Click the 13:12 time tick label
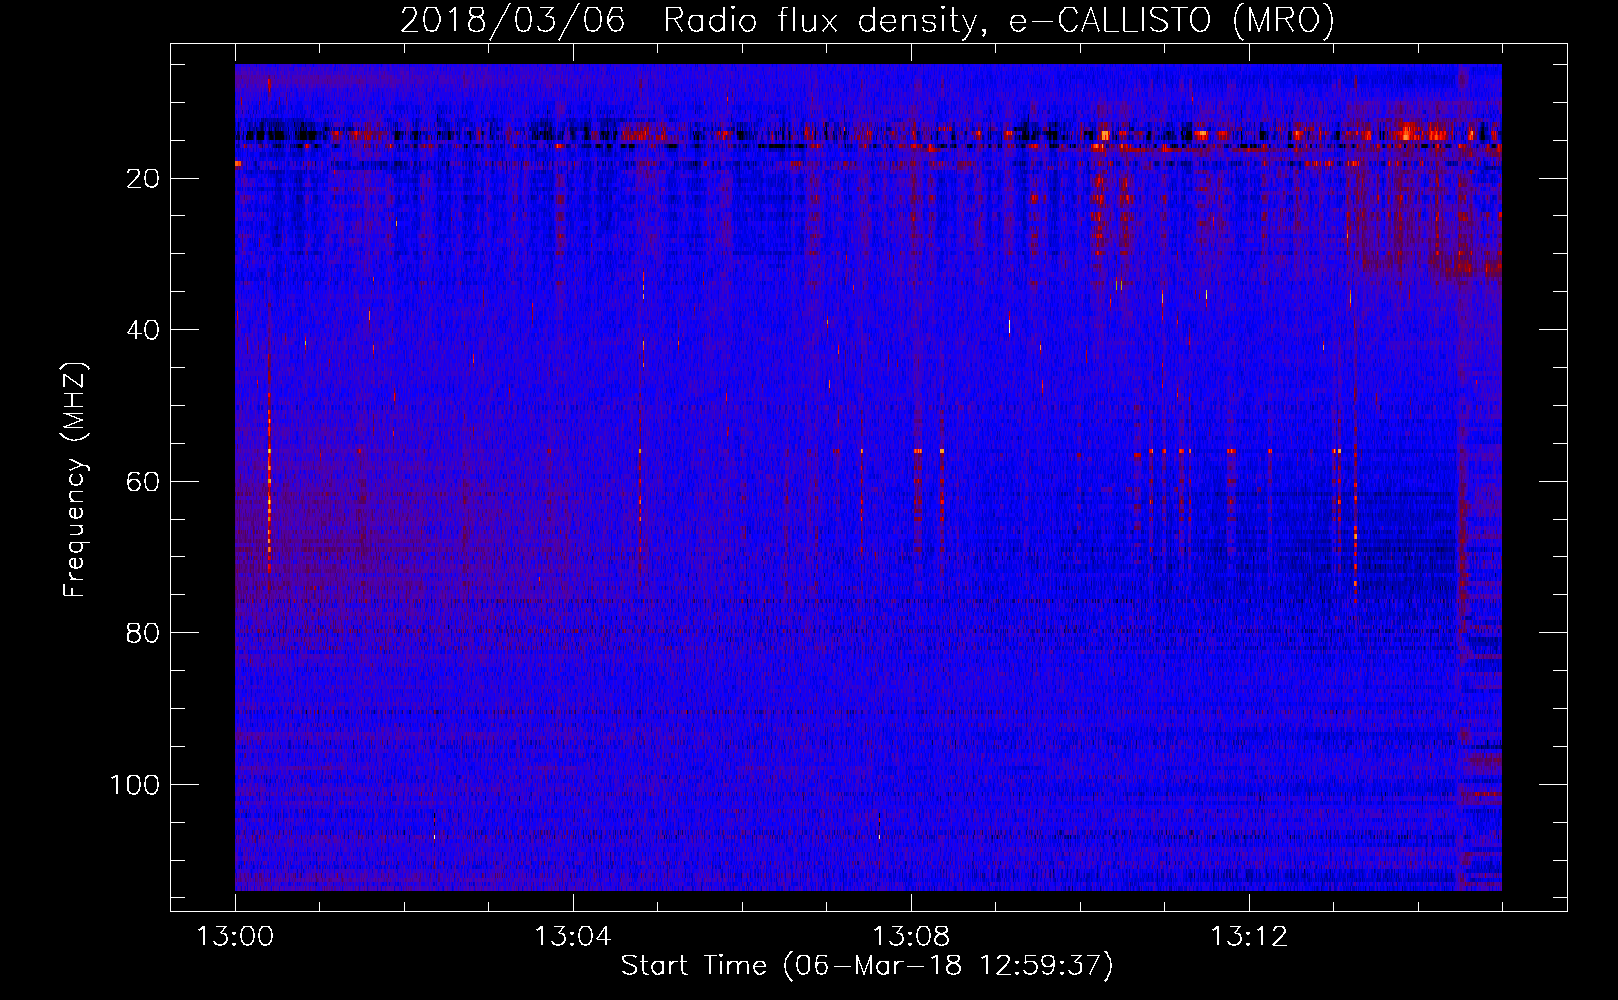Screen dimensions: 1618x1000 (1249, 937)
